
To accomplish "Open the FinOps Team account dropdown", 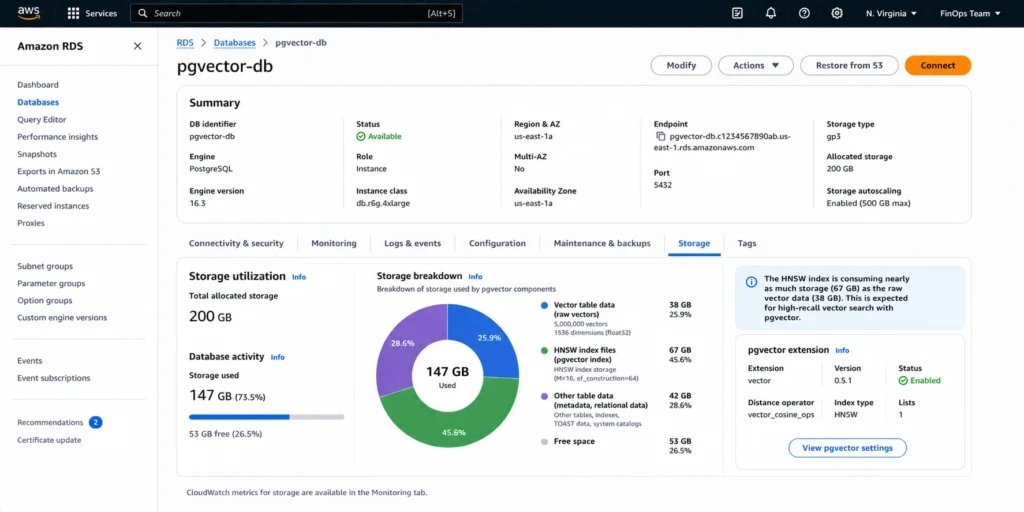I will point(970,13).
